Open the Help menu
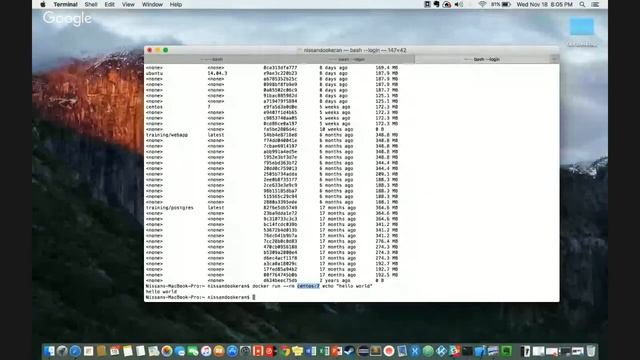 176,4
